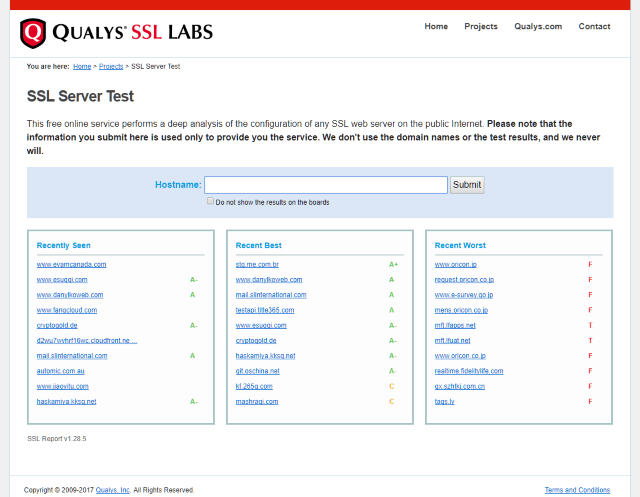Open haskamiya.kksg.net in the Recent Best list
Viewport: 640px width, 497px height.
pyautogui.click(x=265, y=356)
